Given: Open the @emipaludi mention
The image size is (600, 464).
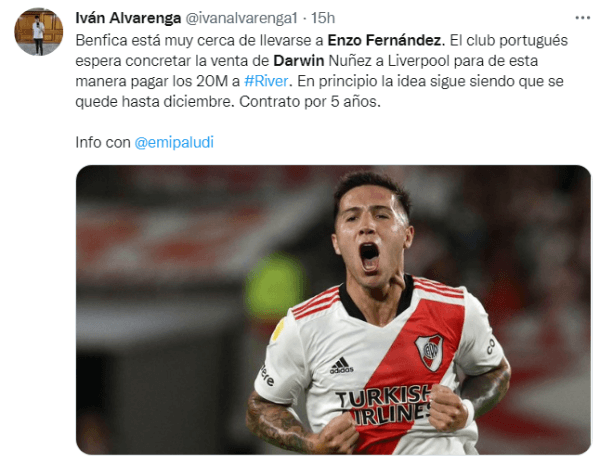Looking at the screenshot, I should pos(174,142).
